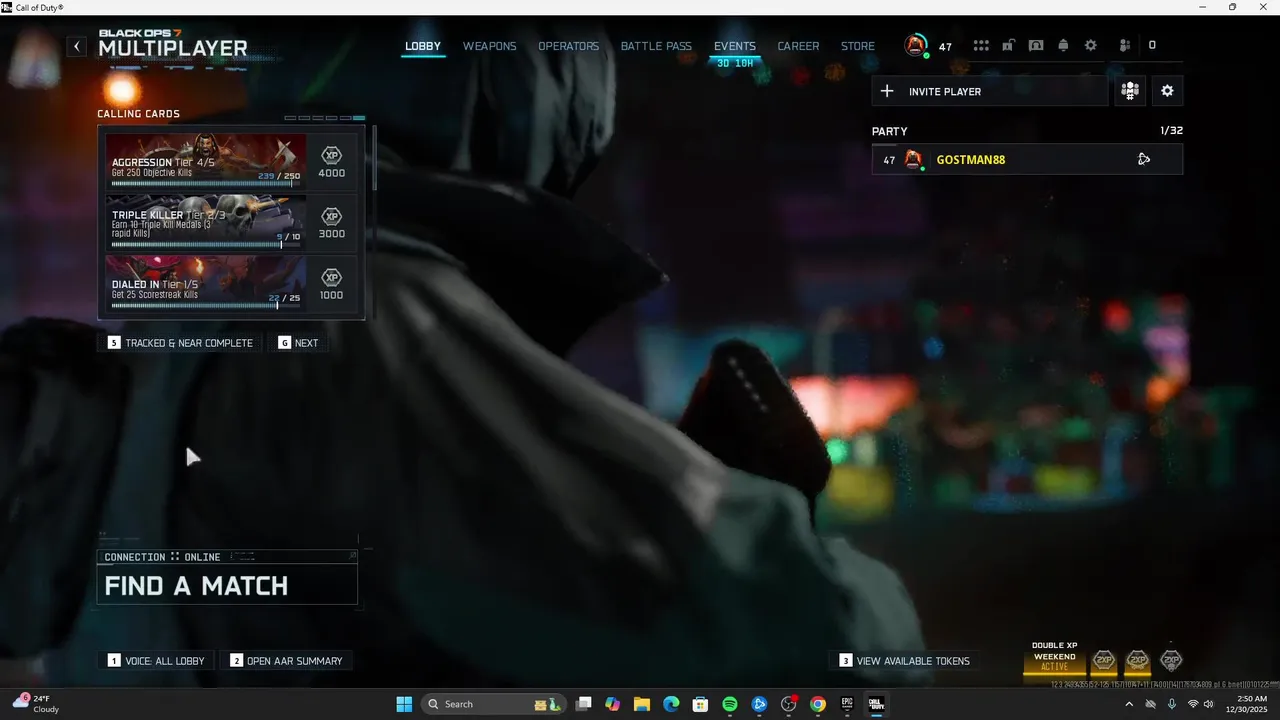Open settings gear in top header
Viewport: 1280px width, 720px height.
pos(1091,46)
